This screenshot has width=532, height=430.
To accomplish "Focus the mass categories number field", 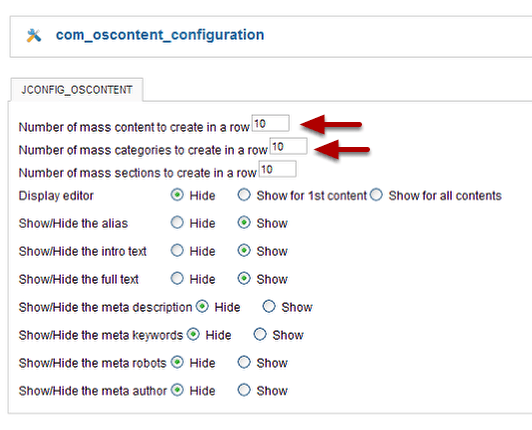I will [x=288, y=146].
